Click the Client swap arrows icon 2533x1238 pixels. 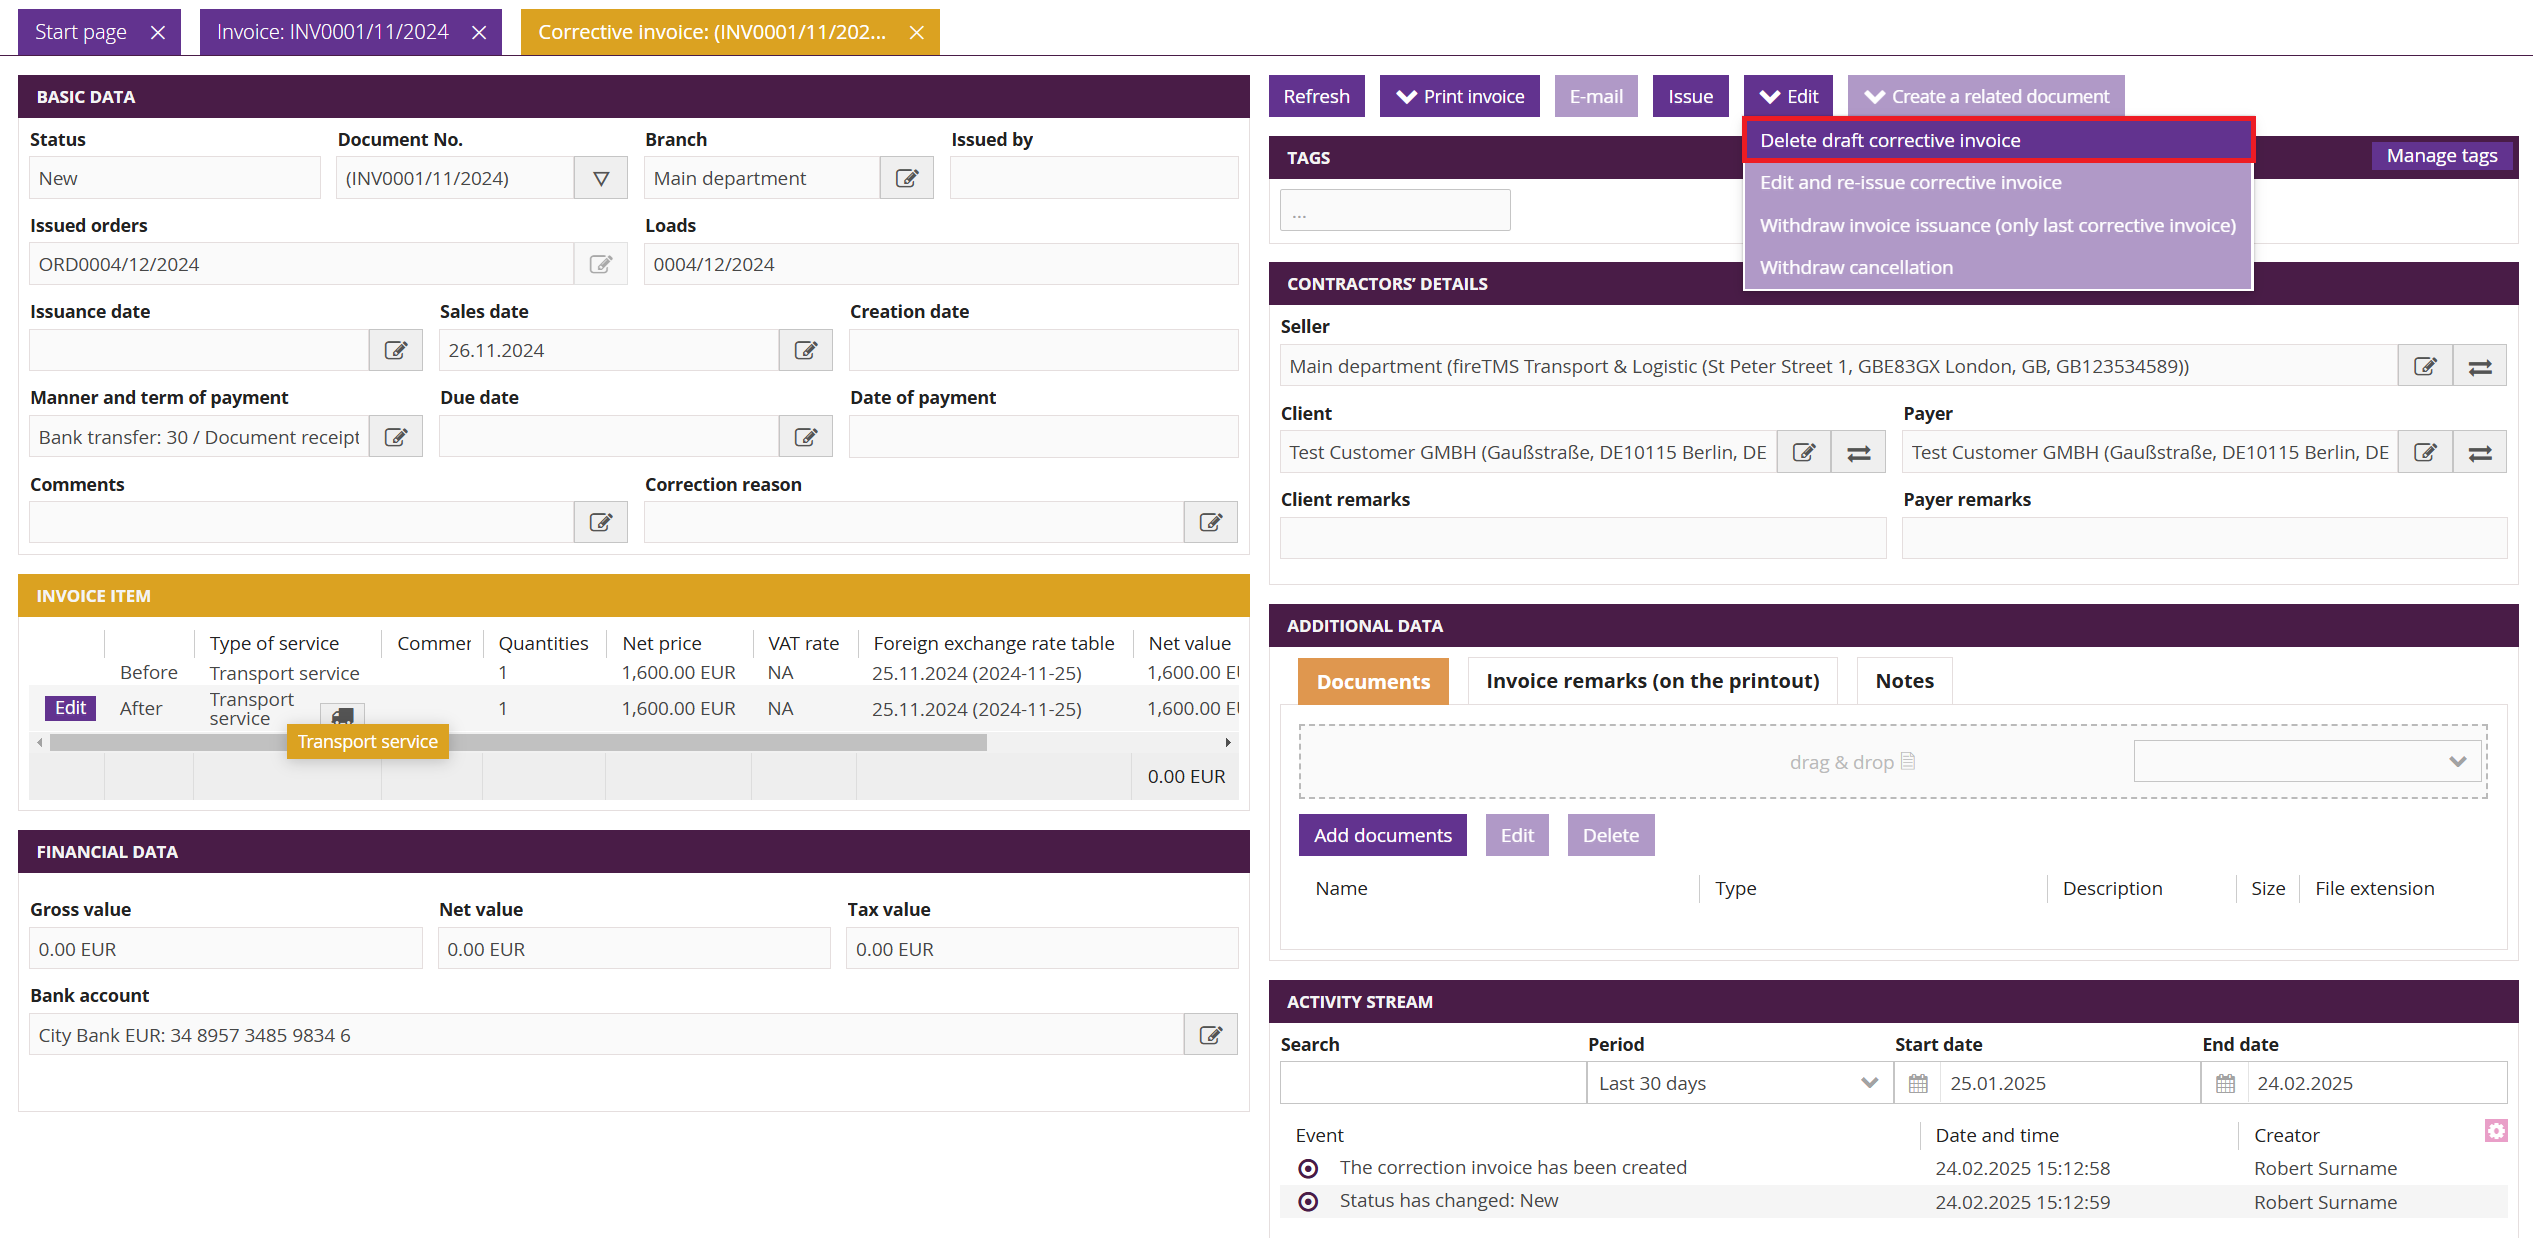point(1858,453)
